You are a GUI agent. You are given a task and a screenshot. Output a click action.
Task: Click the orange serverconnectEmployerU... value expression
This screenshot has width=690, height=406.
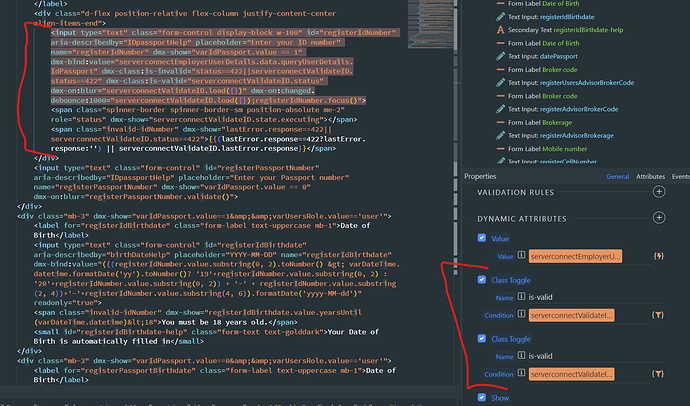[575, 257]
